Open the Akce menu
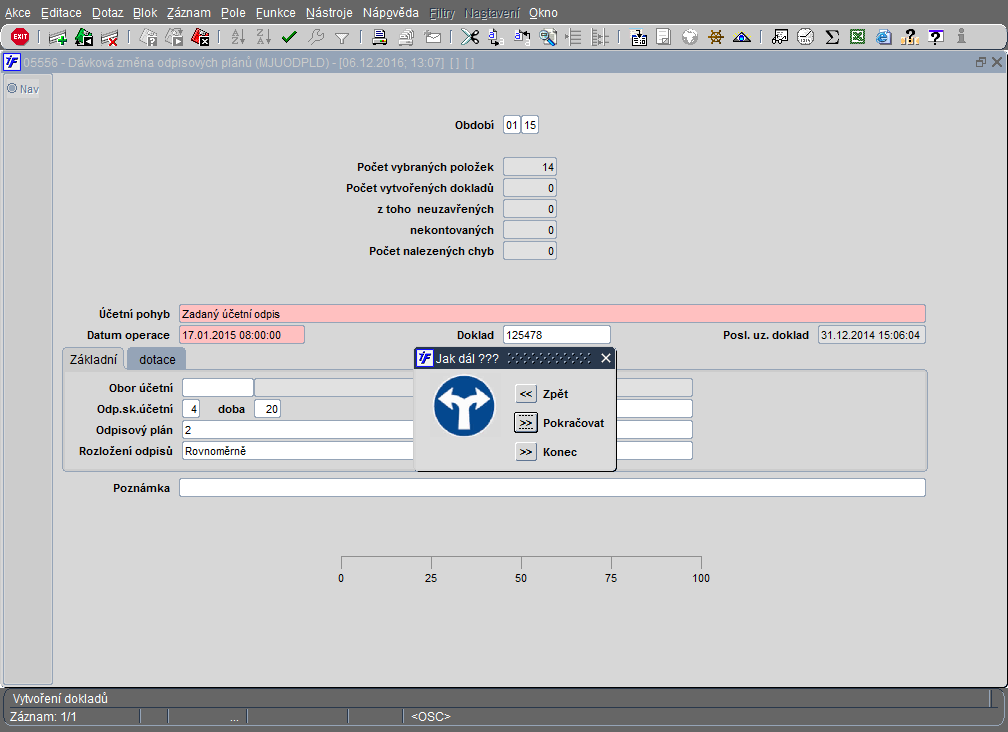1008x732 pixels. click(18, 13)
